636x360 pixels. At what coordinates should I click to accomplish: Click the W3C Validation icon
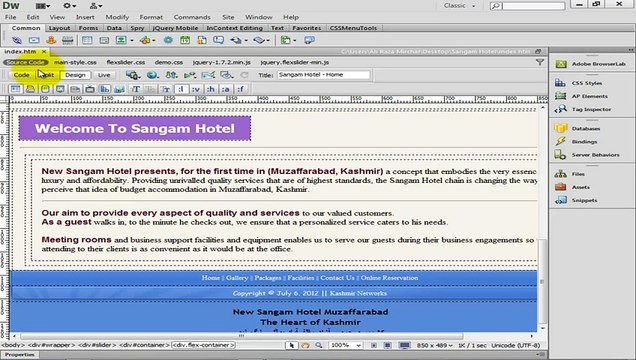tap(189, 75)
